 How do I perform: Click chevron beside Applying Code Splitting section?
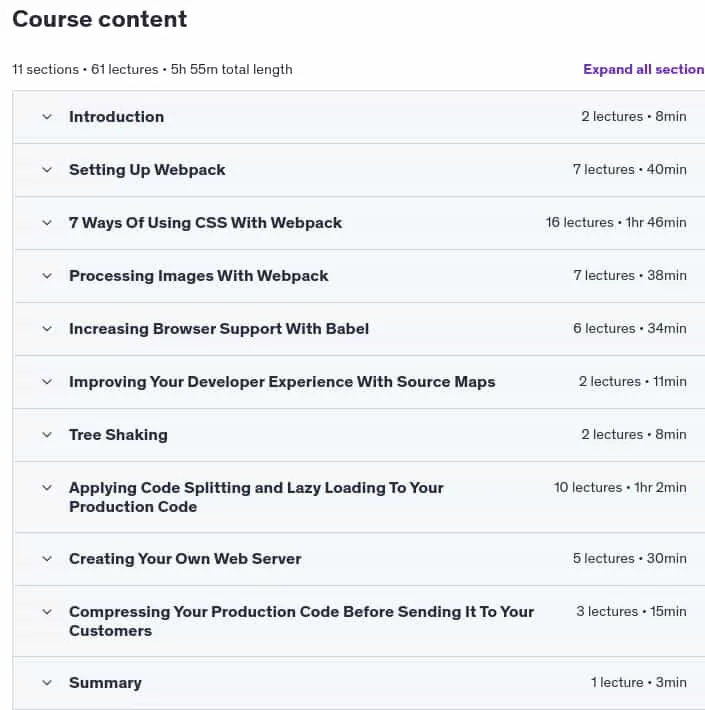(x=47, y=488)
